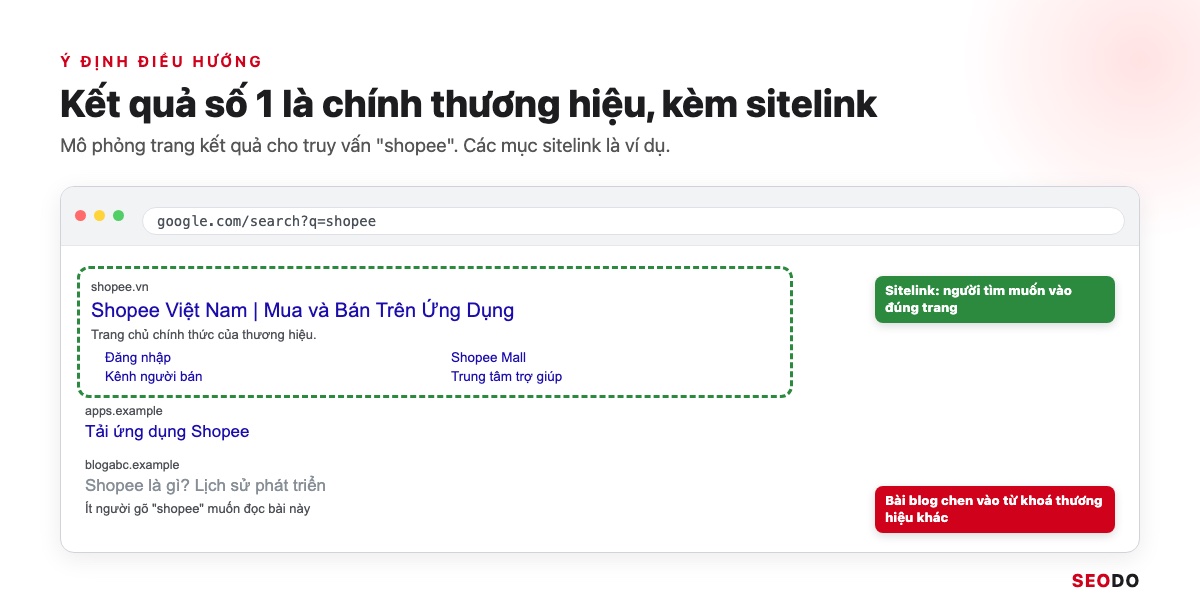Click the SEODO logo
The image size is (1200, 613).
coord(1105,581)
